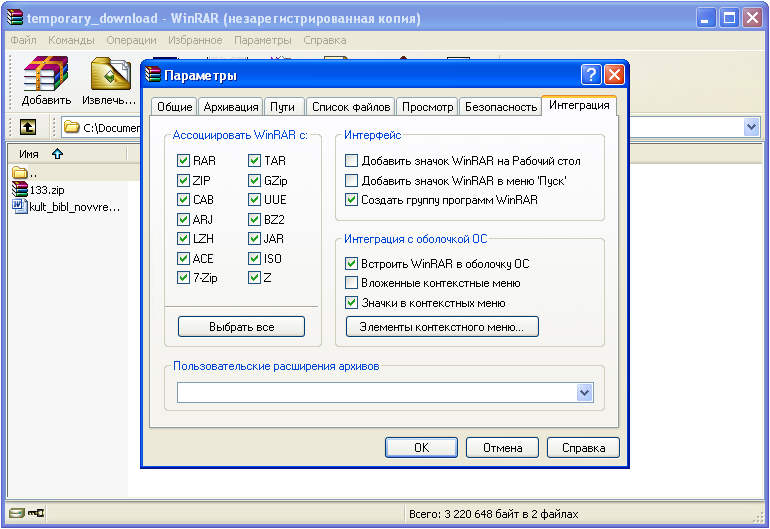Click the 'Выбрать все' button

pos(241,327)
